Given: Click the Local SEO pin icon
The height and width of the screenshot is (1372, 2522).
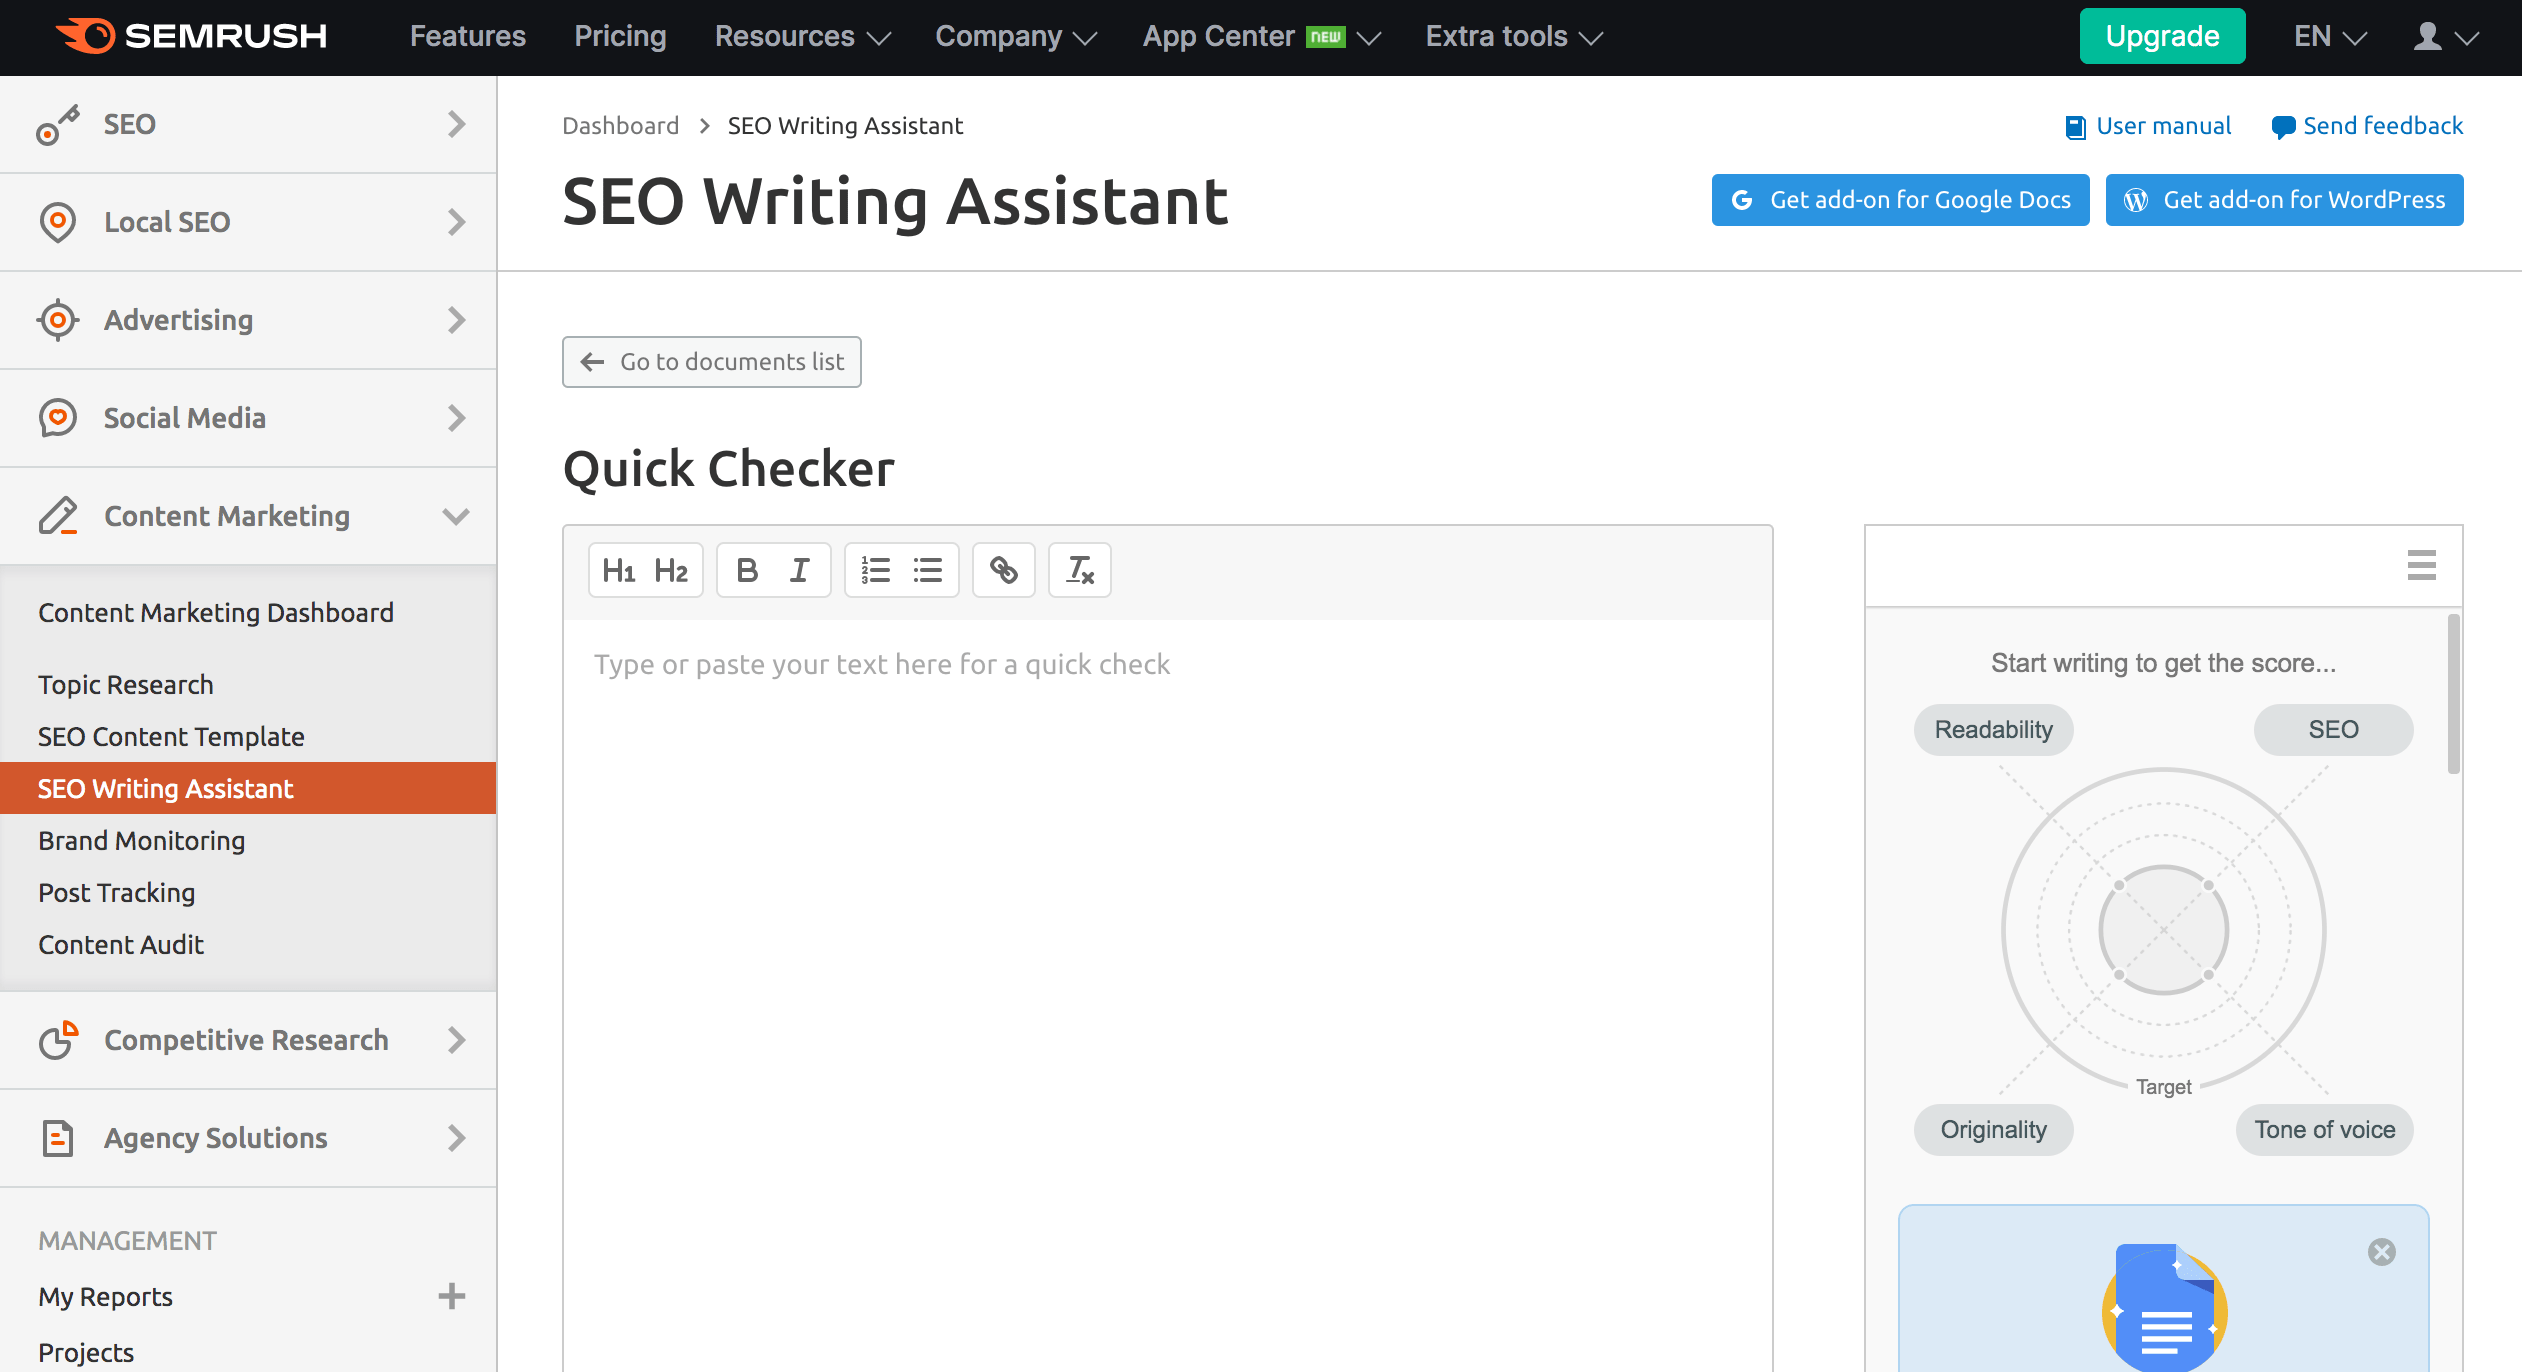Looking at the screenshot, I should [x=58, y=222].
